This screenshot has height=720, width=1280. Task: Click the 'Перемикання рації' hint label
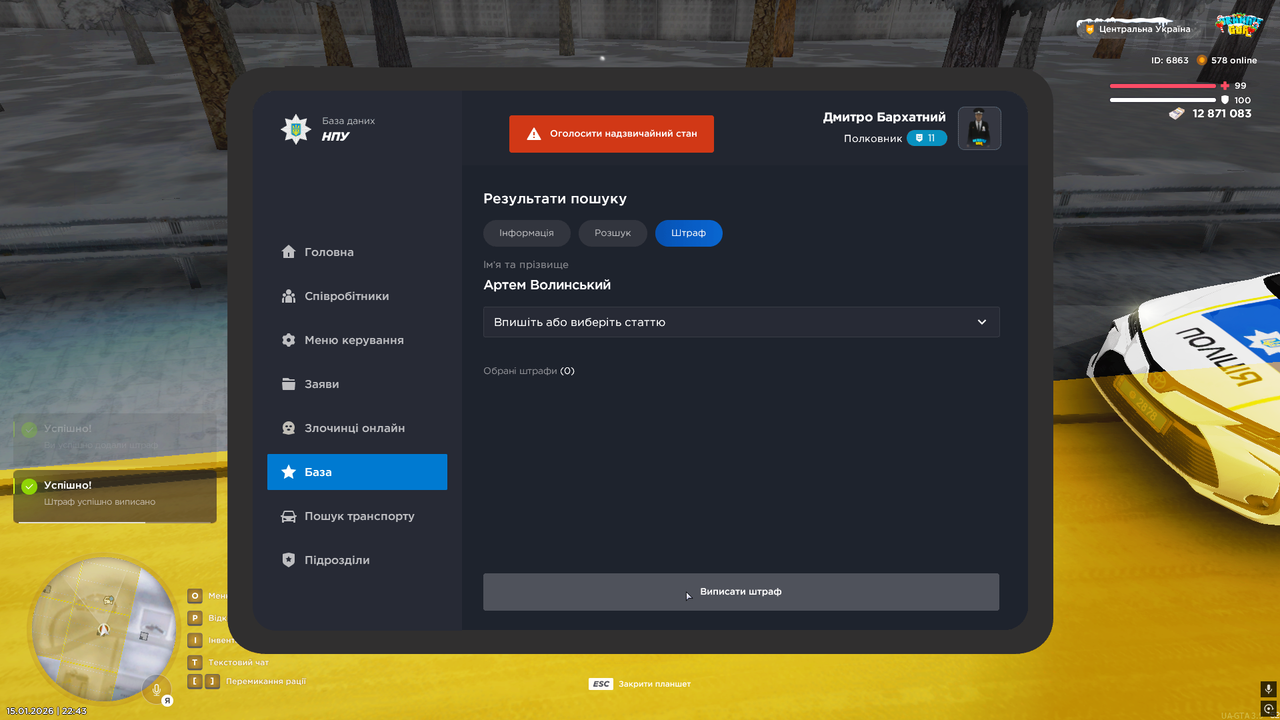pos(266,681)
